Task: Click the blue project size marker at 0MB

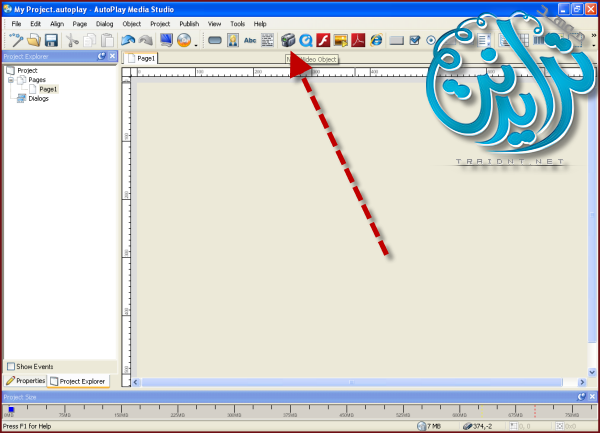Action: click(x=11, y=409)
